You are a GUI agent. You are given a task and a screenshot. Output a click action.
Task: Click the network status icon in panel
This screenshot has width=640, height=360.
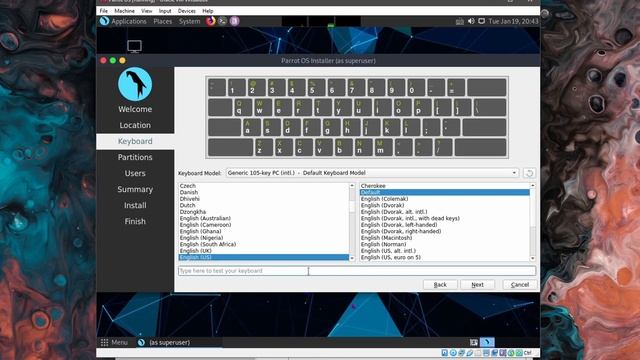point(460,21)
